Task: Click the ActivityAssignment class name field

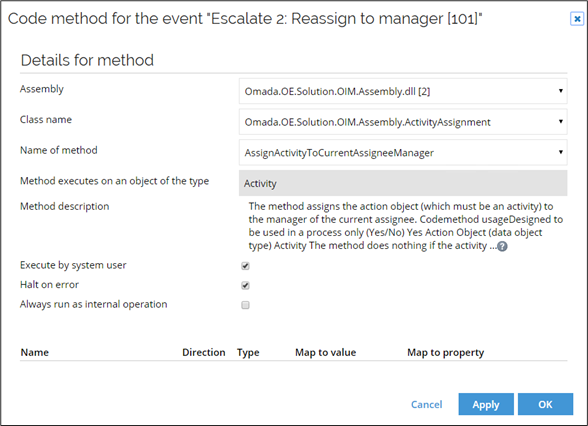Action: (x=403, y=122)
